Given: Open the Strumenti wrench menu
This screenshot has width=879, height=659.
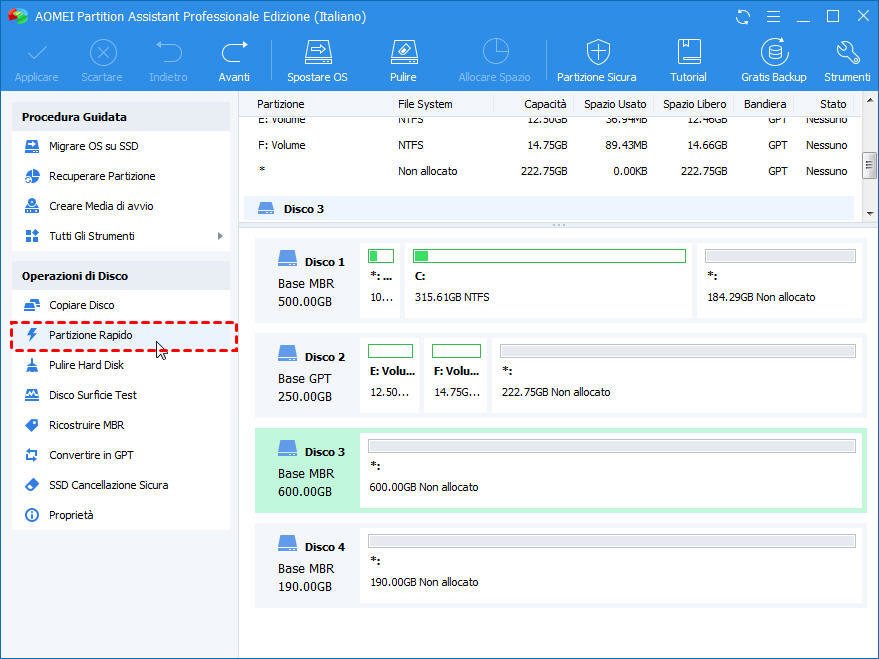Looking at the screenshot, I should pyautogui.click(x=847, y=61).
